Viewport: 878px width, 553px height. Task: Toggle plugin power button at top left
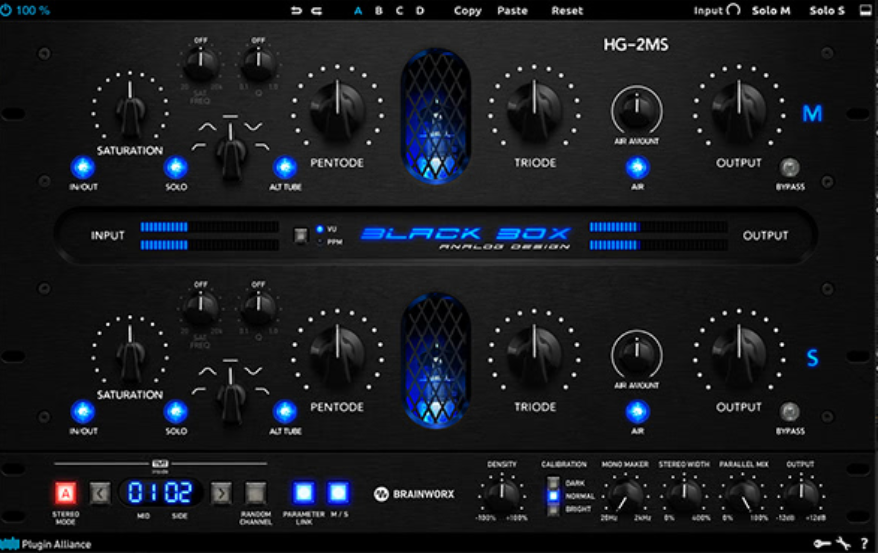6,10
